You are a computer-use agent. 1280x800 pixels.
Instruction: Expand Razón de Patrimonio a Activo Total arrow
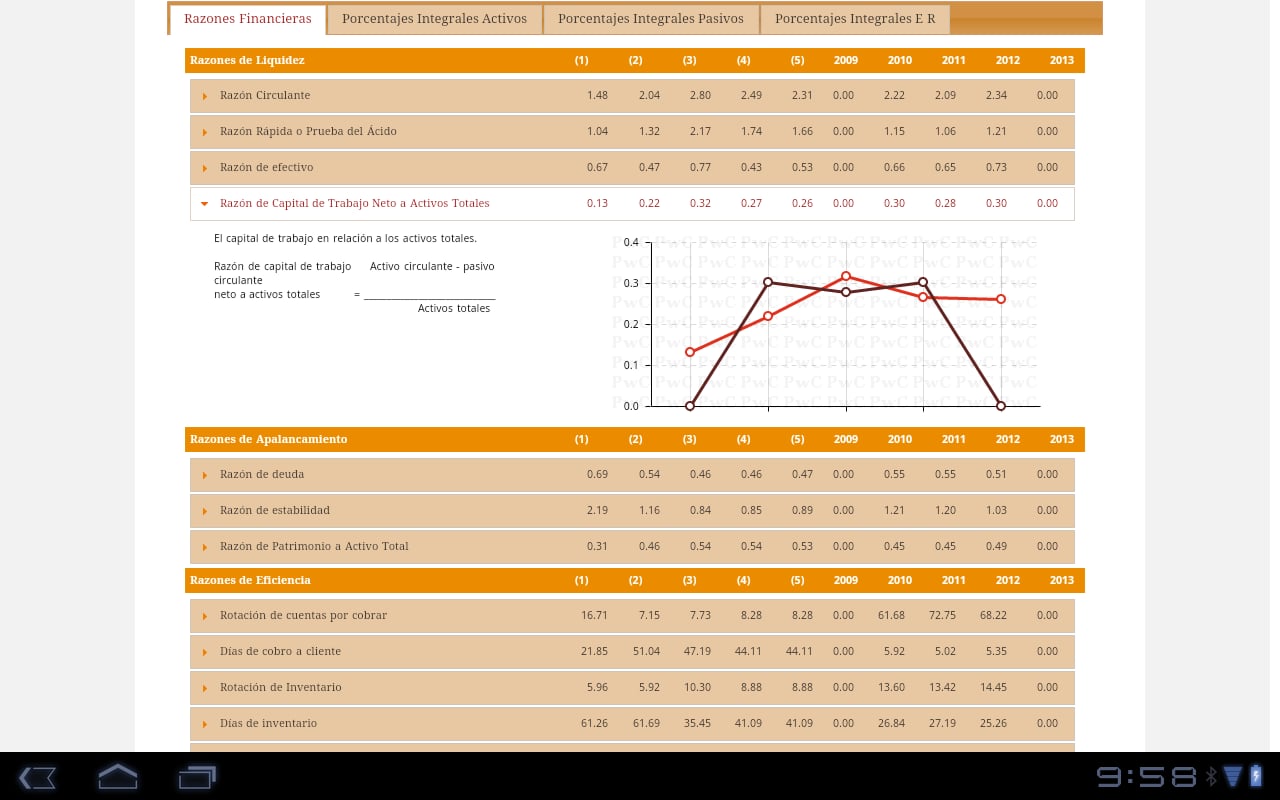[x=205, y=547]
